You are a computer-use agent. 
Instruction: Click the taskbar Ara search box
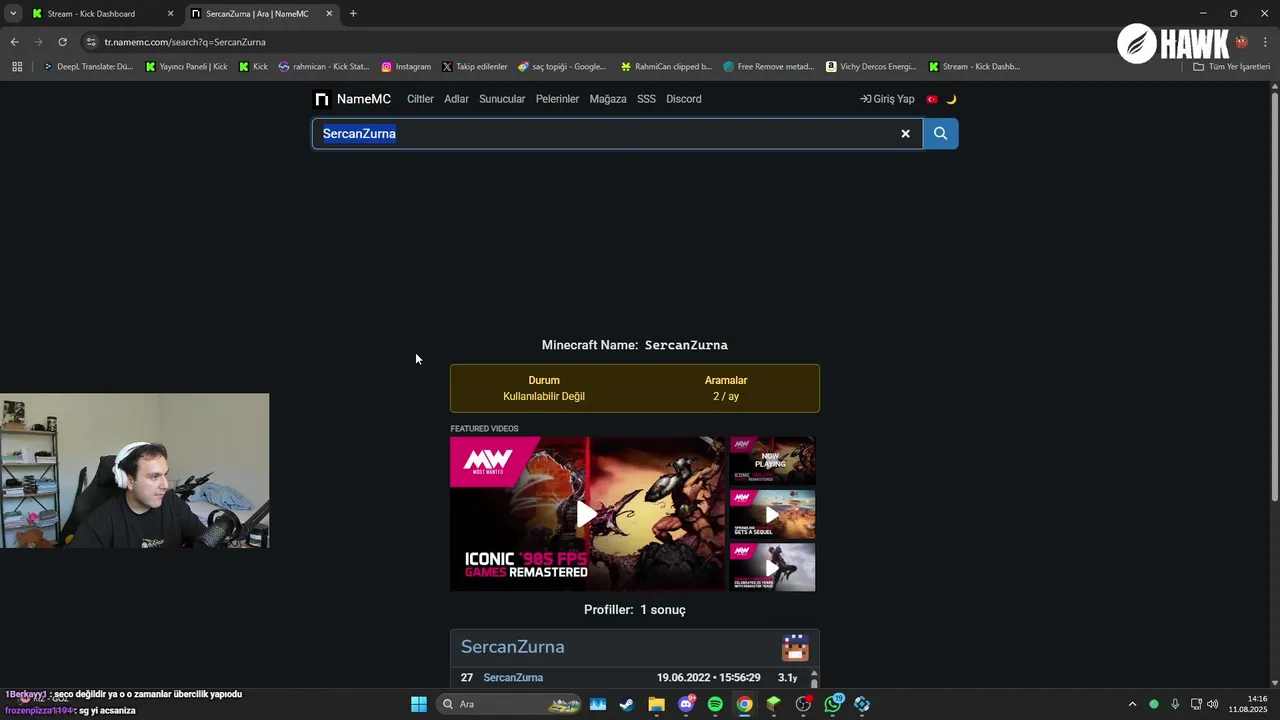pyautogui.click(x=511, y=704)
